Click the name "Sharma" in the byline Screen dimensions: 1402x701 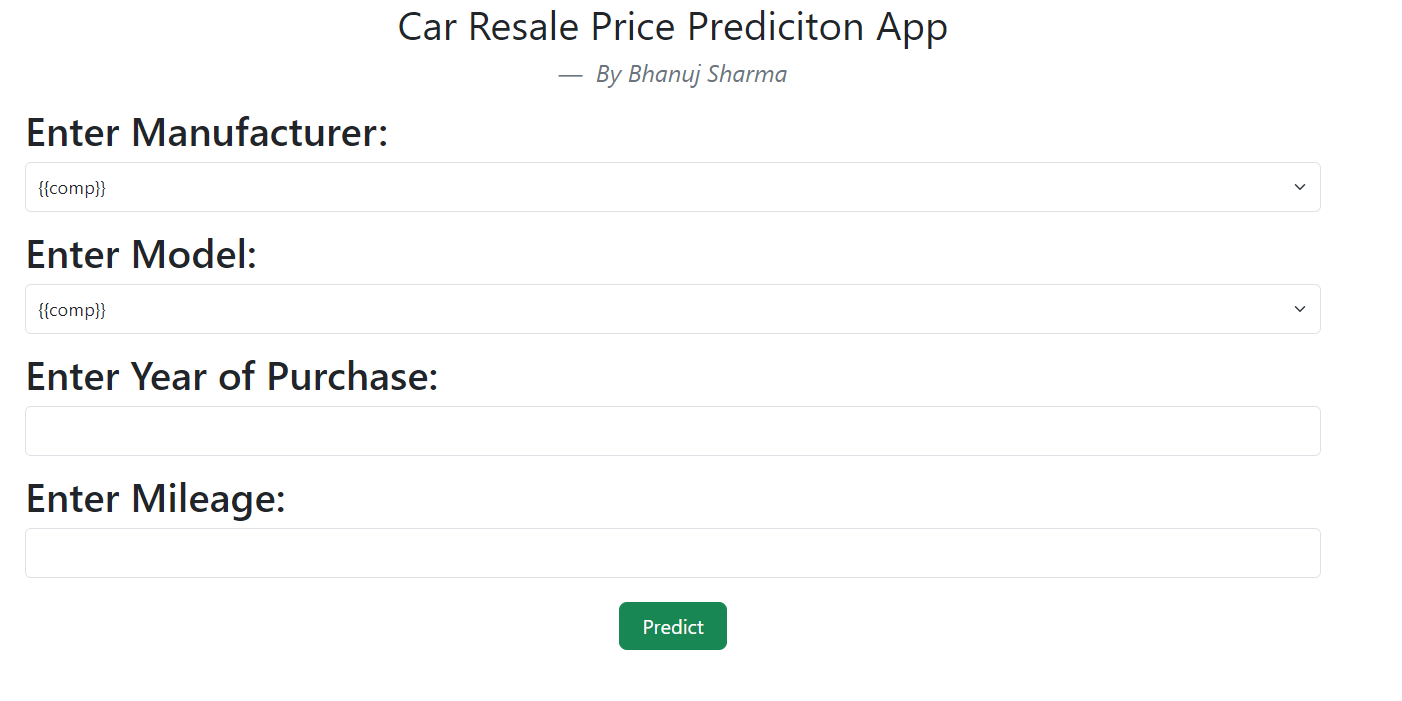(x=749, y=74)
